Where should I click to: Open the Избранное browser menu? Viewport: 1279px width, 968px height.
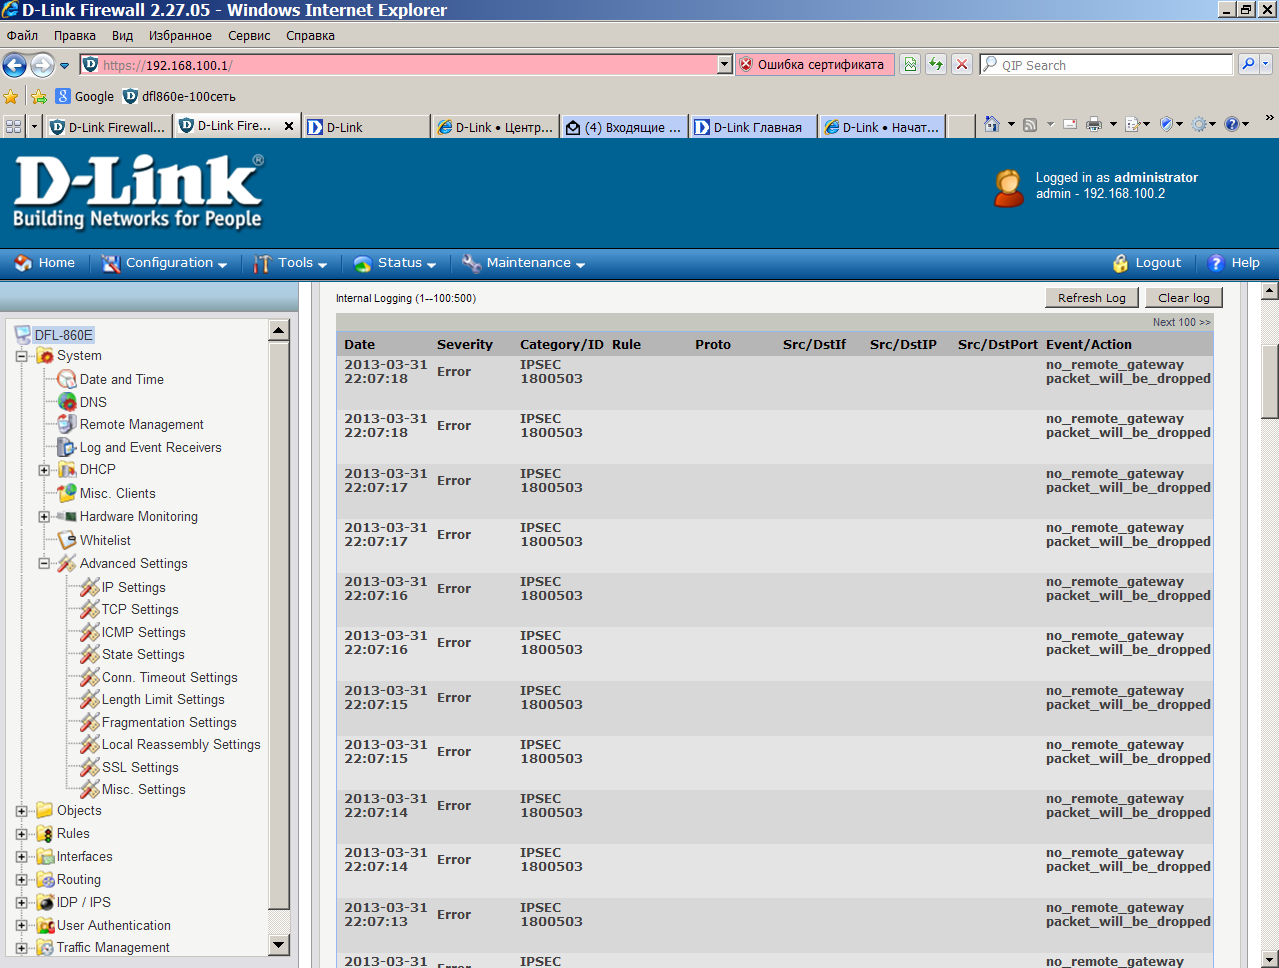pos(180,35)
